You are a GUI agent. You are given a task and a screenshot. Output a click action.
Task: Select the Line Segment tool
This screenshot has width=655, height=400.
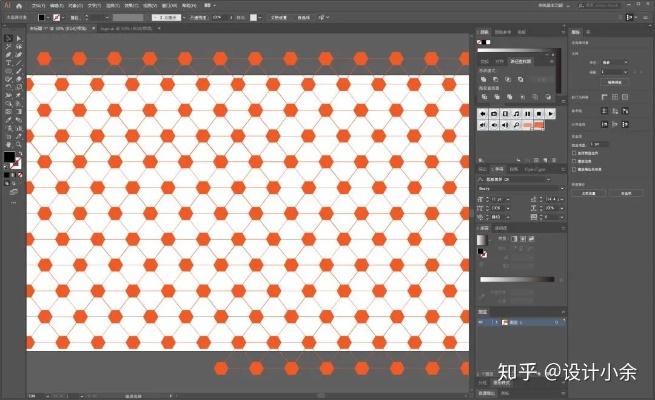(19, 63)
